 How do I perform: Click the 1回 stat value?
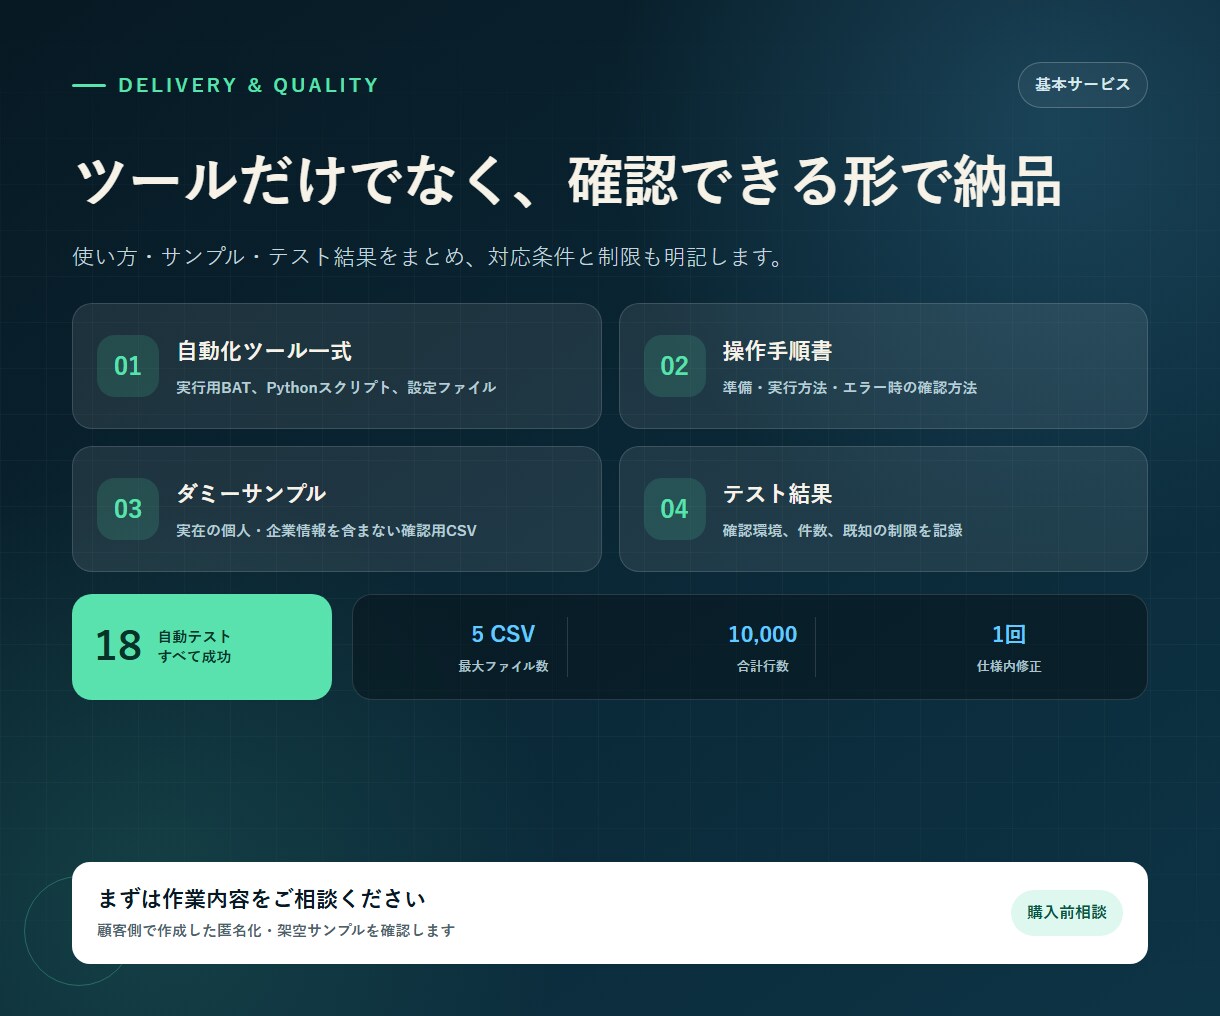tap(1009, 634)
